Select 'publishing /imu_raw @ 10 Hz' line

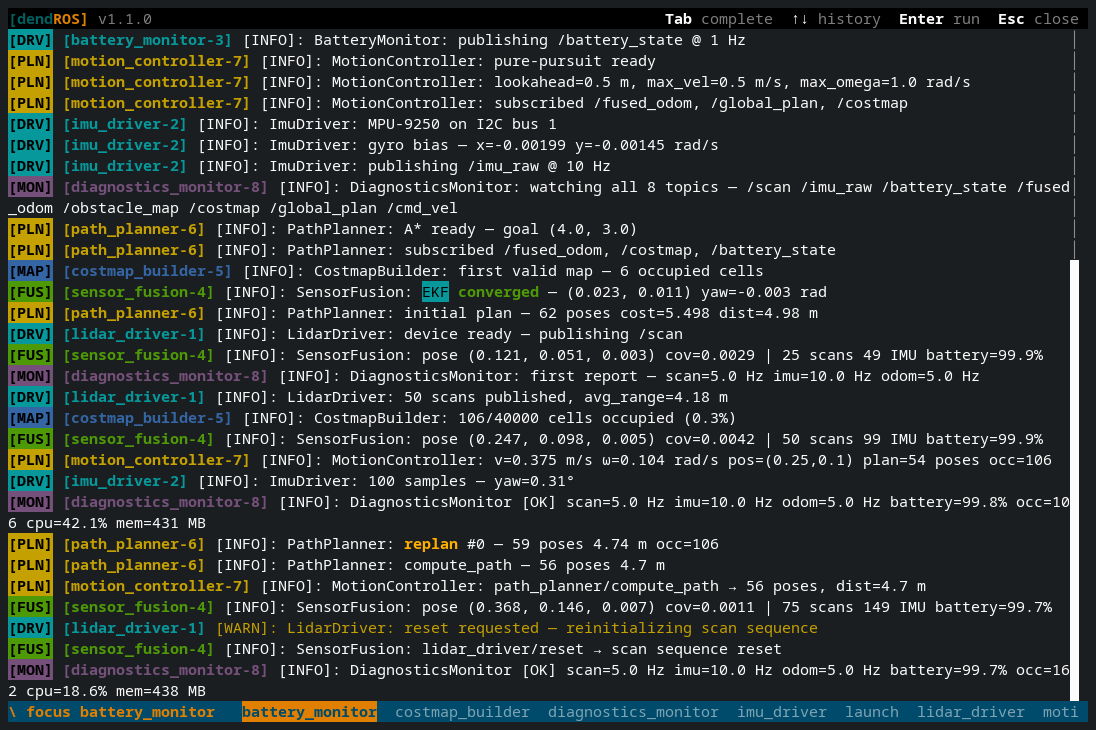310,166
